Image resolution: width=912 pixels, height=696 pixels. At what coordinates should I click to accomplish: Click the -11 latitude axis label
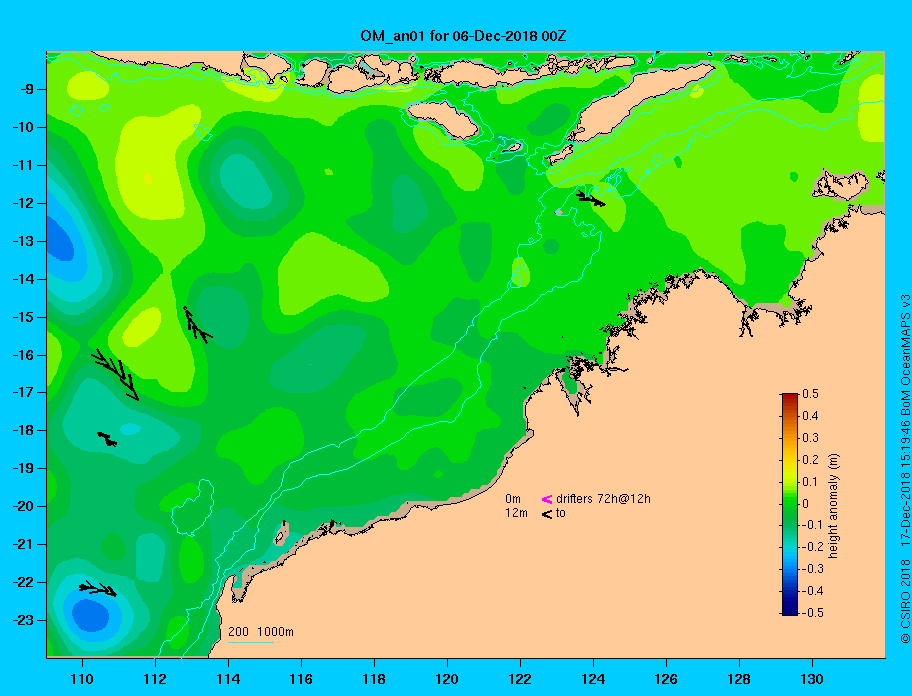point(22,166)
